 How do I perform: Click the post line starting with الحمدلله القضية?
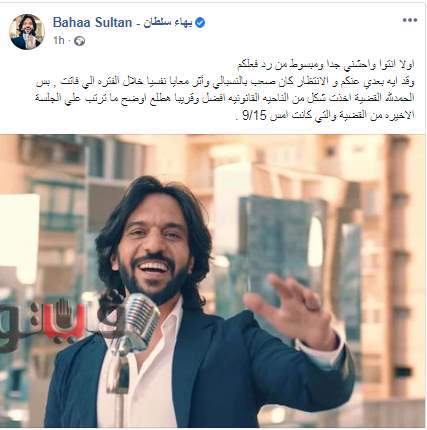pos(225,98)
